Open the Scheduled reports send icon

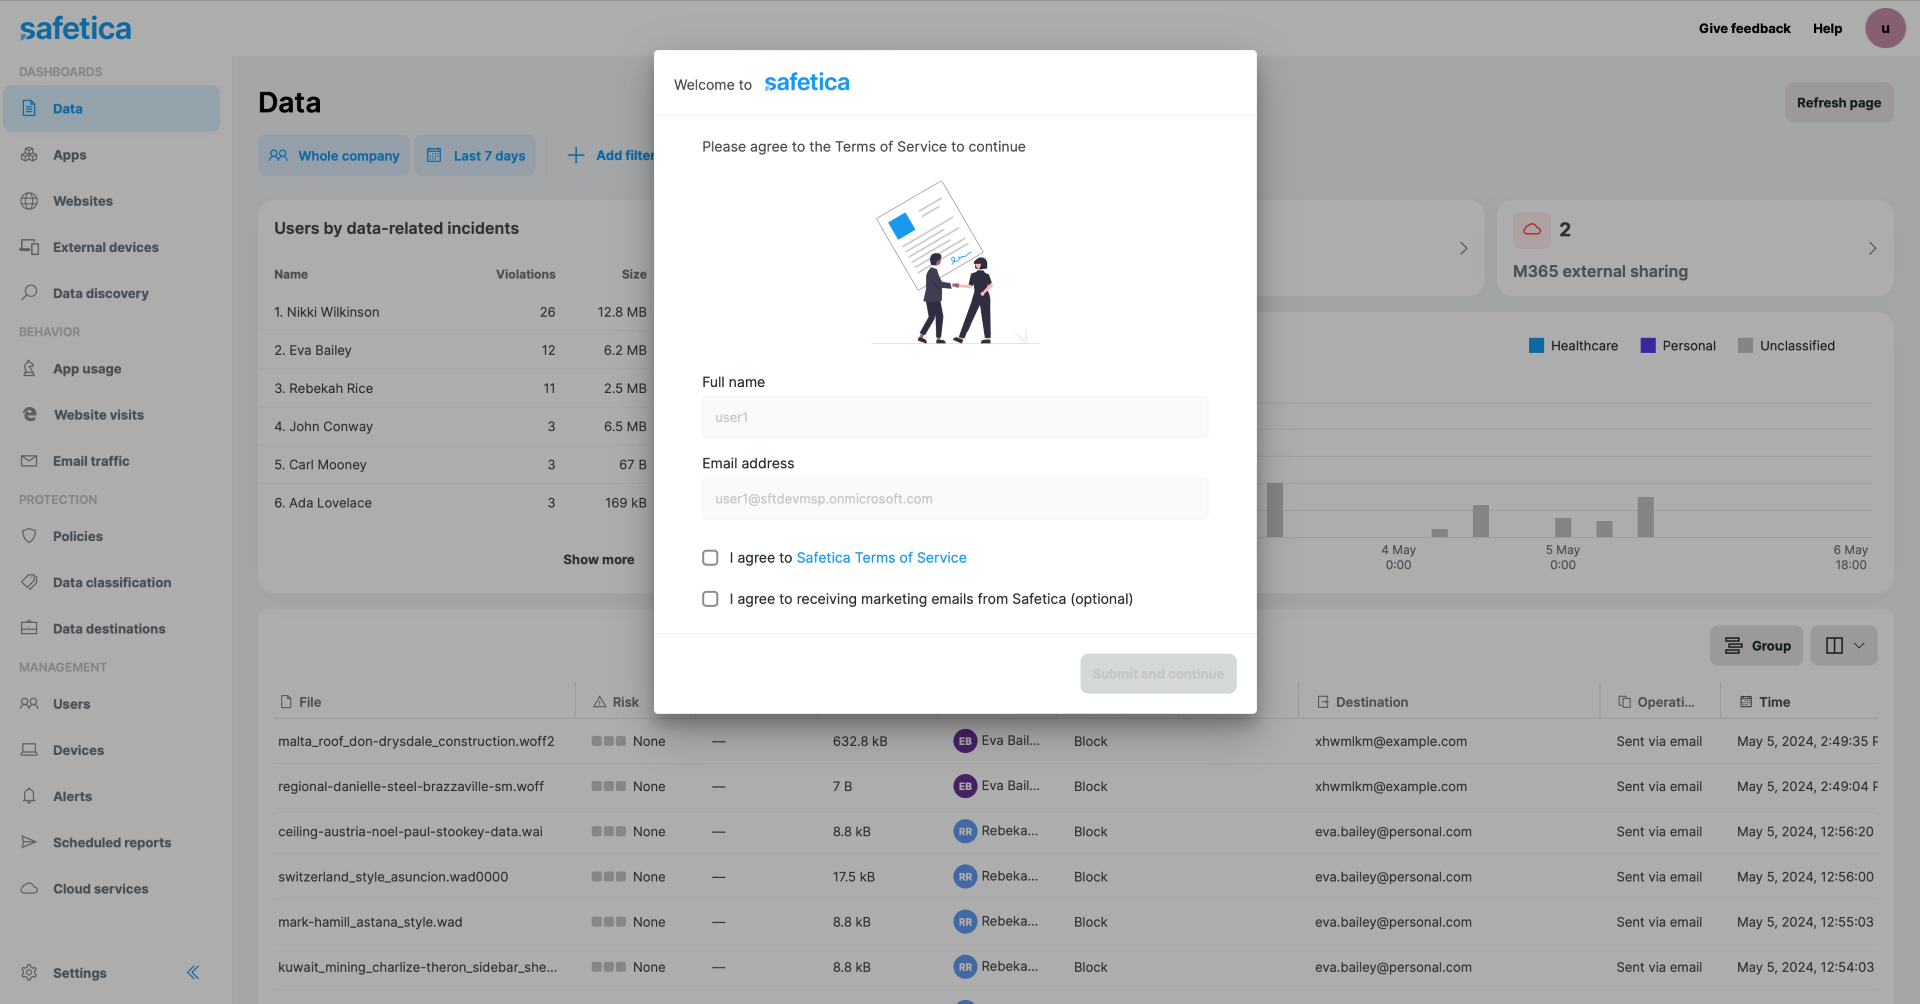click(29, 842)
